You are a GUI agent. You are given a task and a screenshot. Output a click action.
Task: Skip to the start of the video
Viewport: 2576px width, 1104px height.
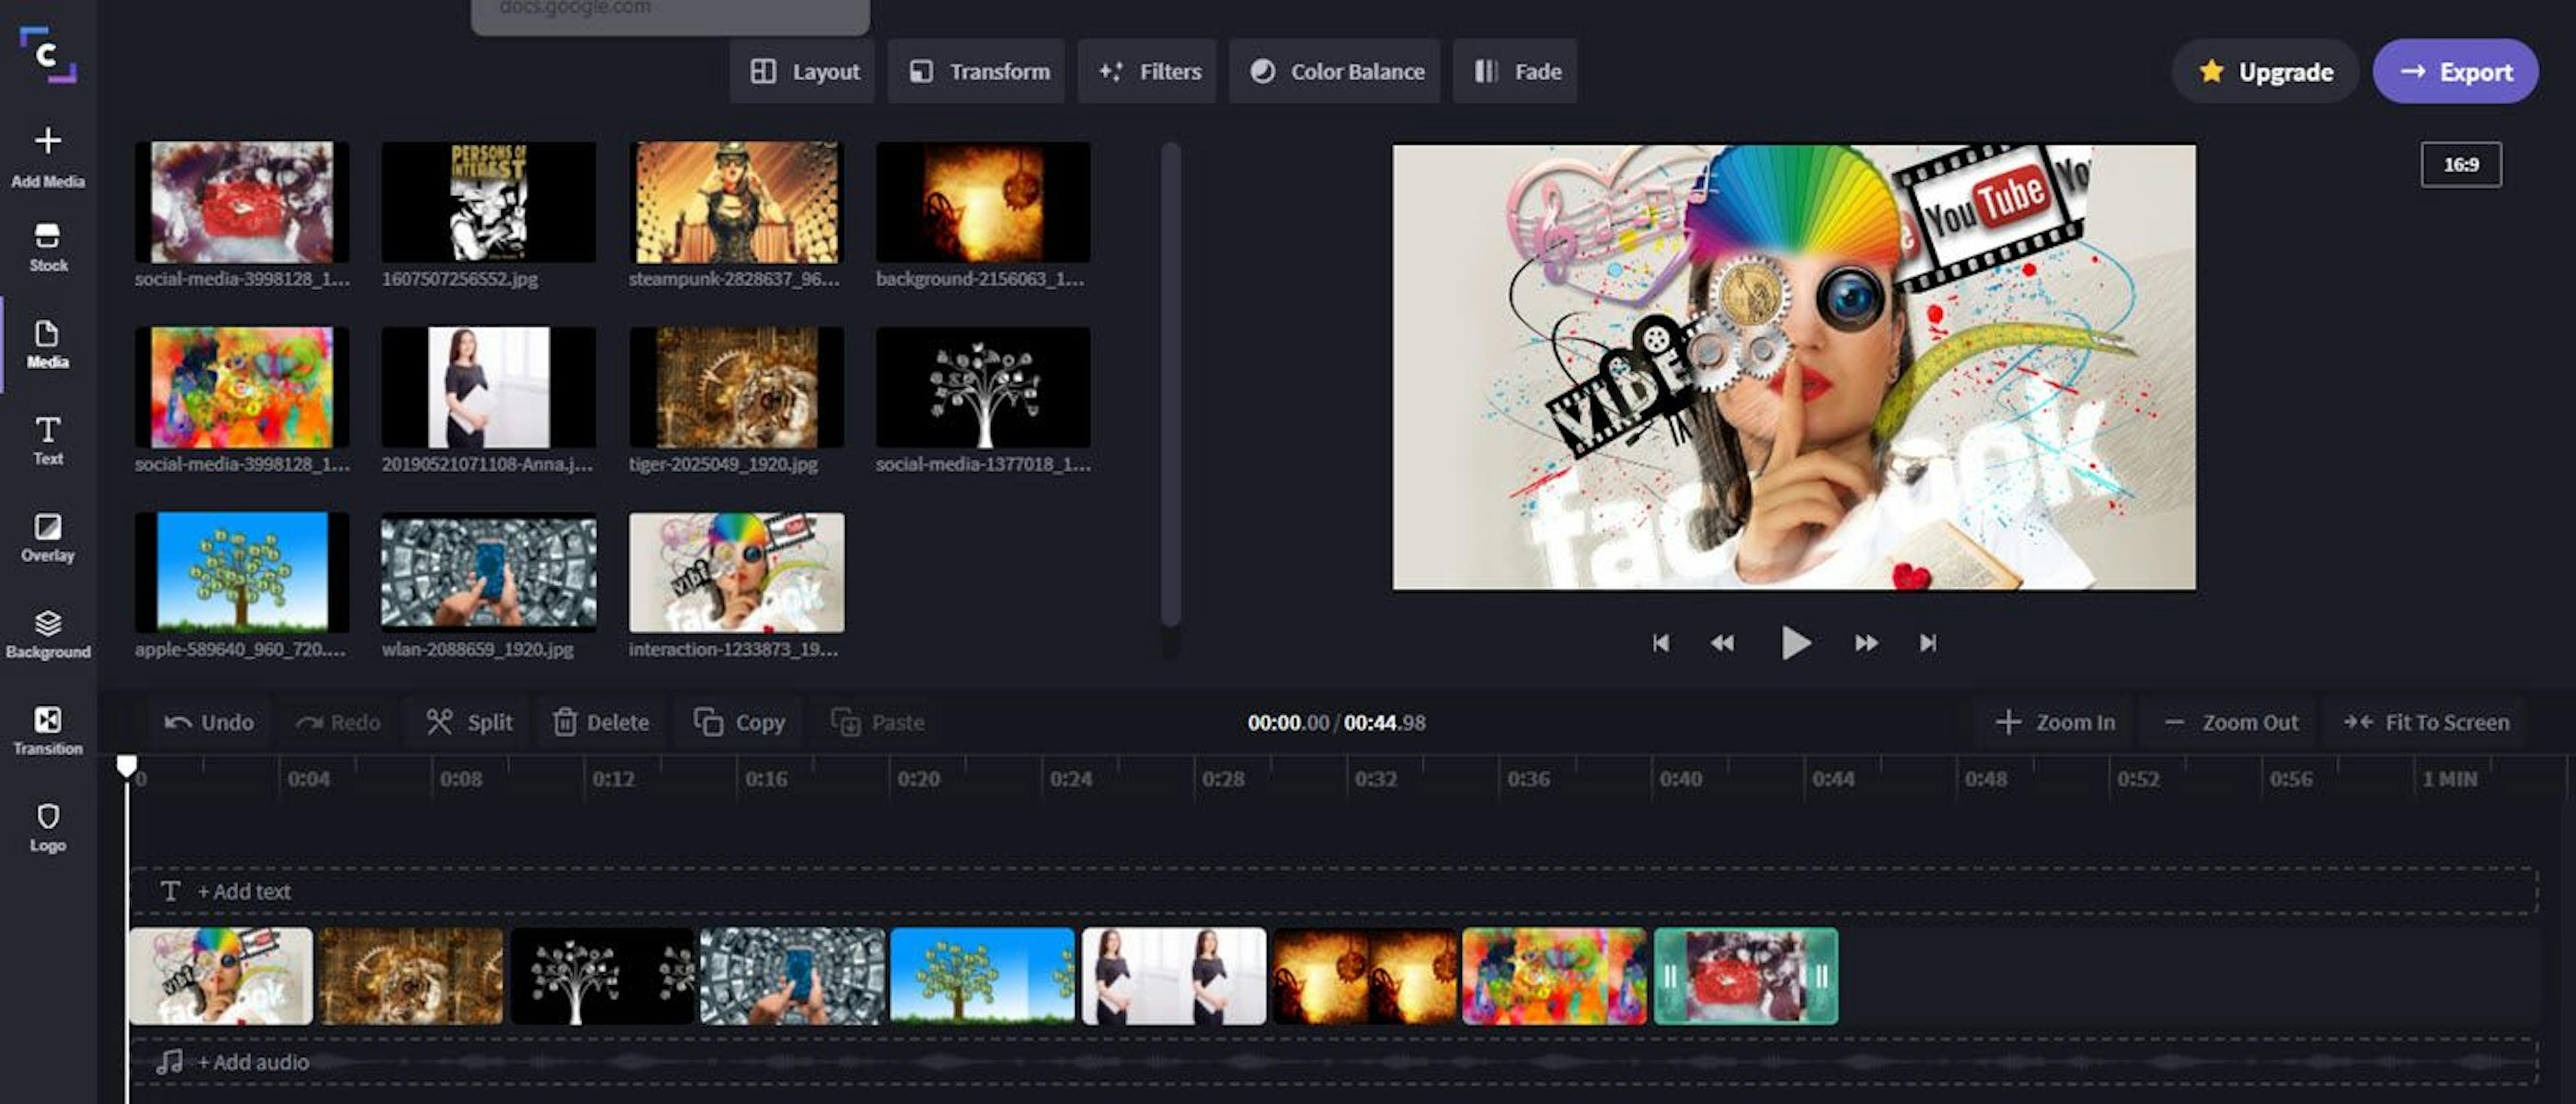pos(1661,643)
